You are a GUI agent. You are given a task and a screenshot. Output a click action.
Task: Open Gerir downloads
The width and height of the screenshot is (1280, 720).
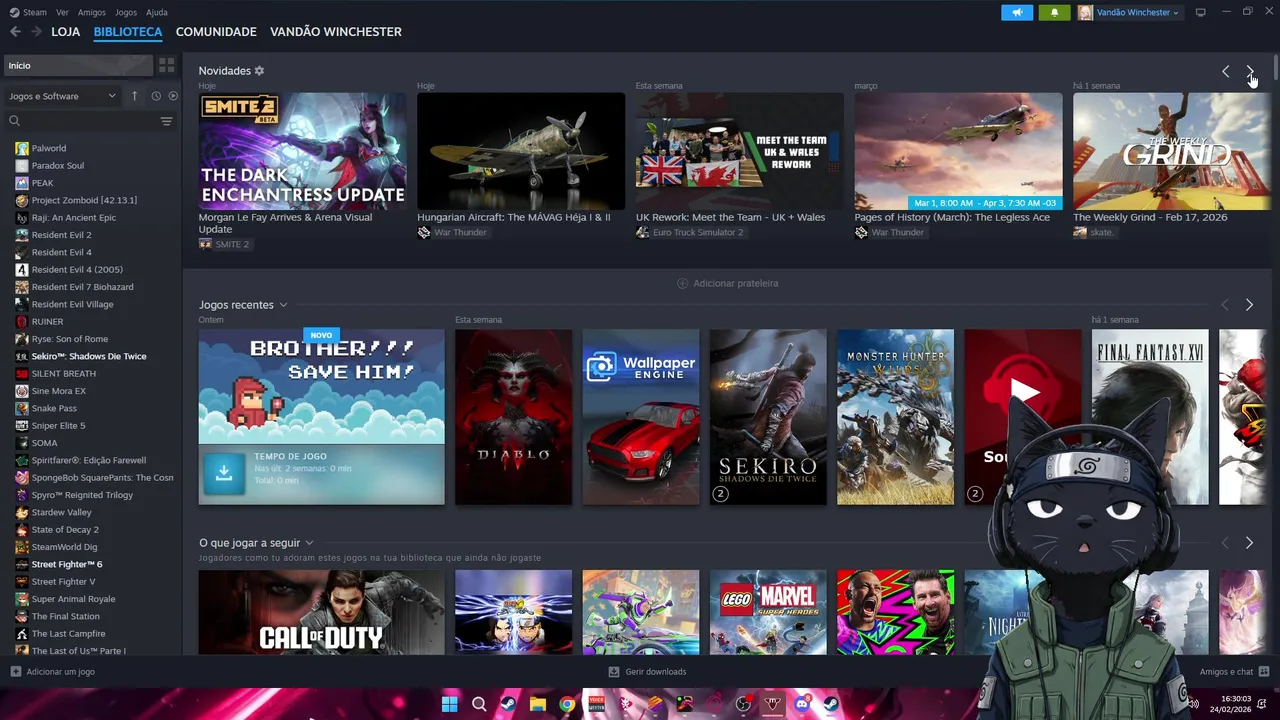click(647, 672)
